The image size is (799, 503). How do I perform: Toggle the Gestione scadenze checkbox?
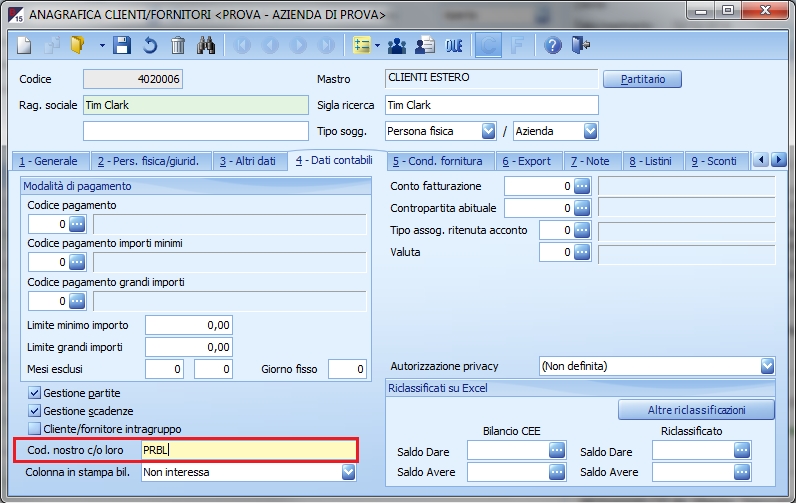point(34,411)
